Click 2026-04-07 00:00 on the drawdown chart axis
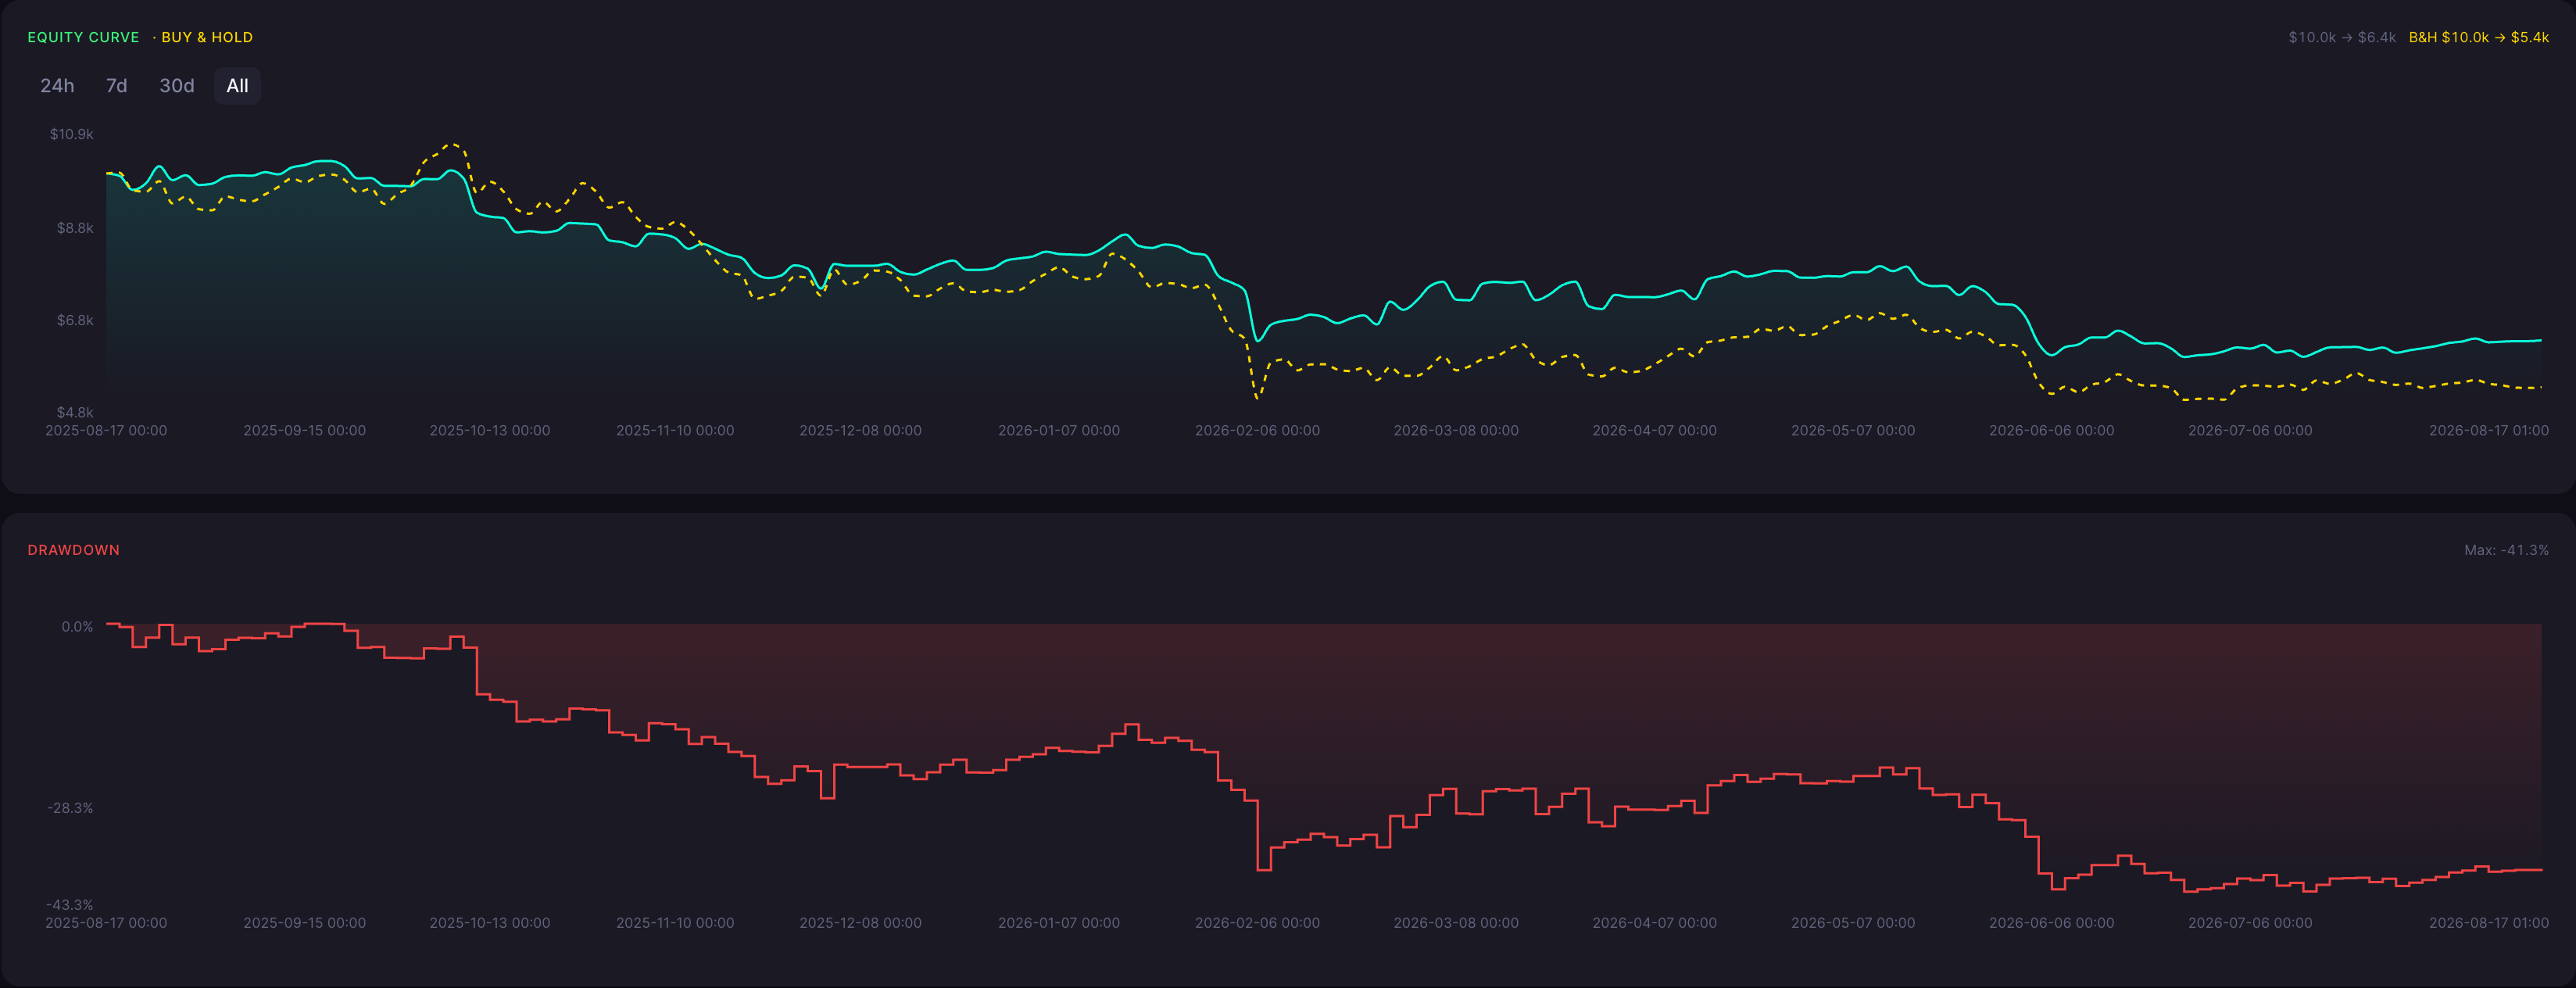The width and height of the screenshot is (2576, 988). pos(1655,923)
